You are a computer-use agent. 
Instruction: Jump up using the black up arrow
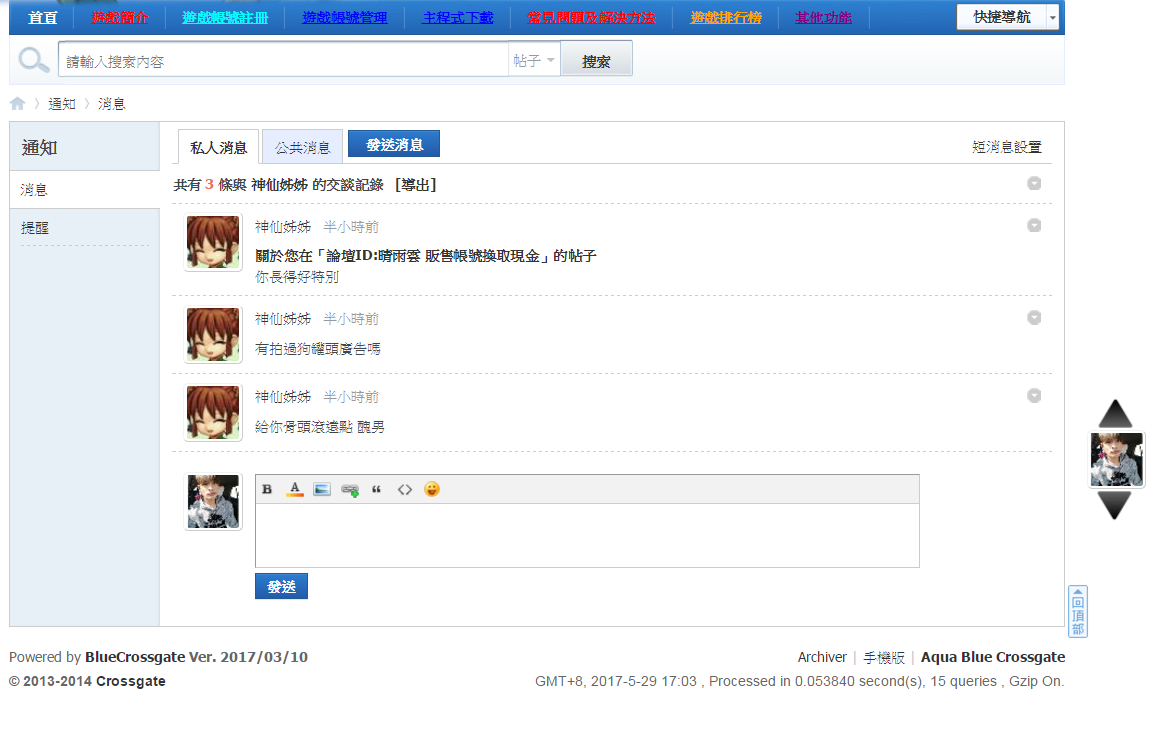(1115, 414)
